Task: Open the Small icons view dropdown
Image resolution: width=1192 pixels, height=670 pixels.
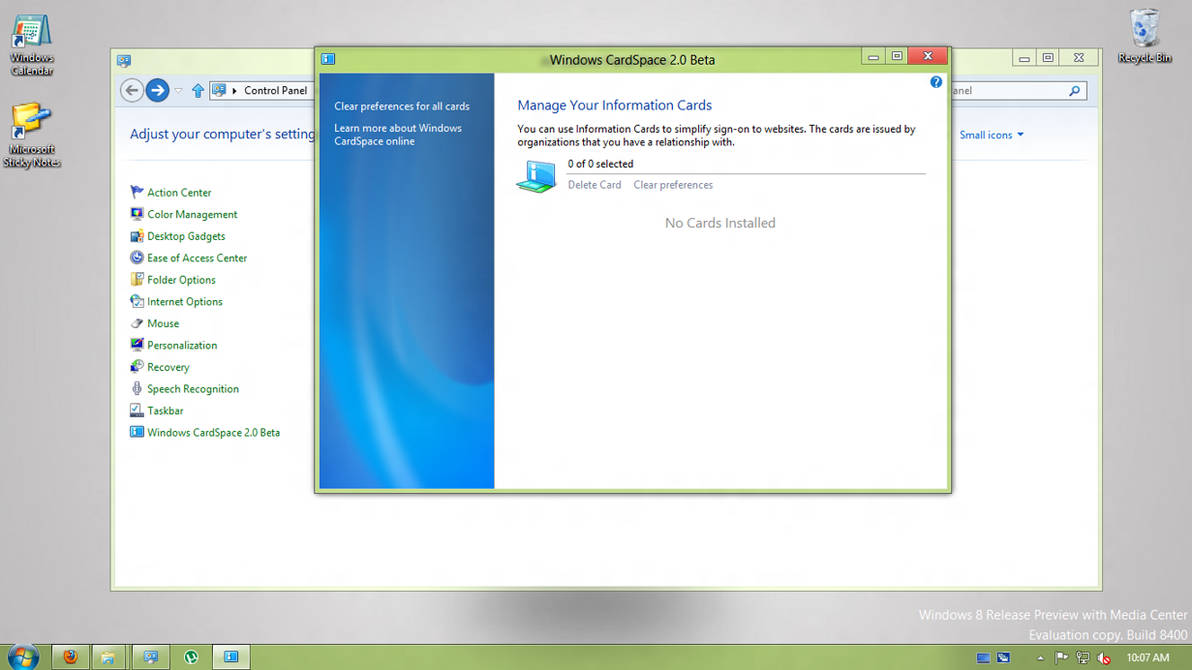Action: coord(991,135)
